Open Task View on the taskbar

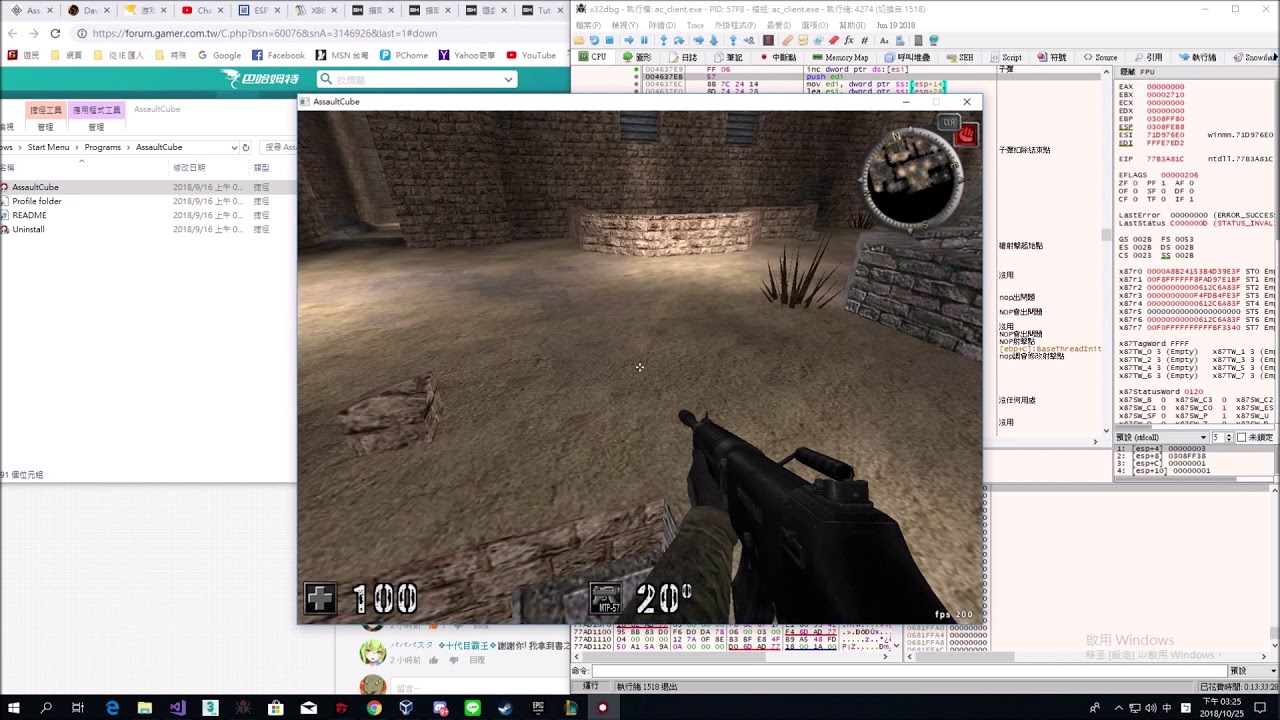click(77, 708)
